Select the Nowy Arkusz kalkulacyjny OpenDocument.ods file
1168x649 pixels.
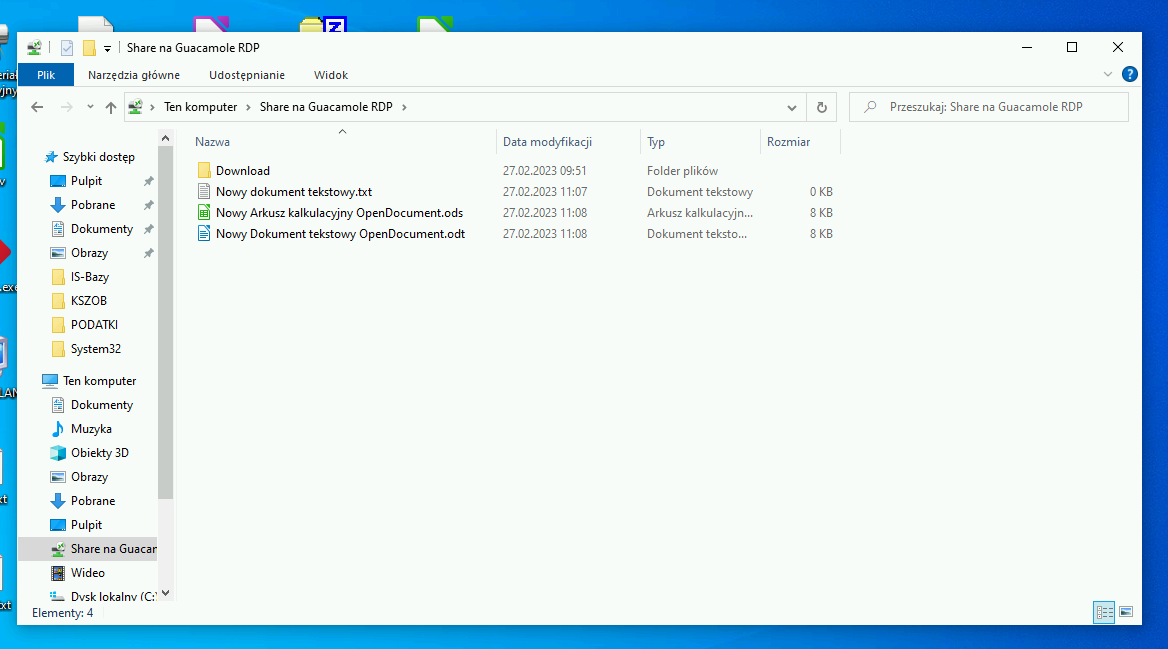pos(339,213)
